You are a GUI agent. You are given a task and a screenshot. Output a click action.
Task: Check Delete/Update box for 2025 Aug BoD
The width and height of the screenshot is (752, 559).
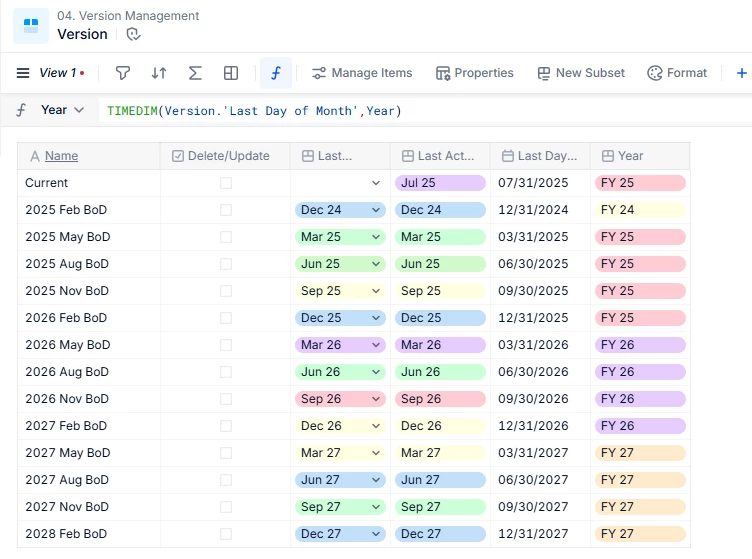click(226, 264)
